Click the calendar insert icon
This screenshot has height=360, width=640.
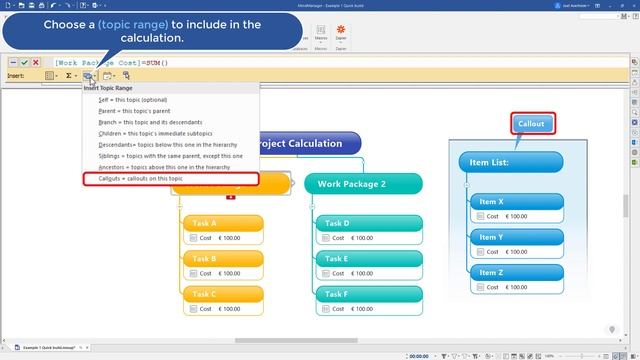point(107,76)
